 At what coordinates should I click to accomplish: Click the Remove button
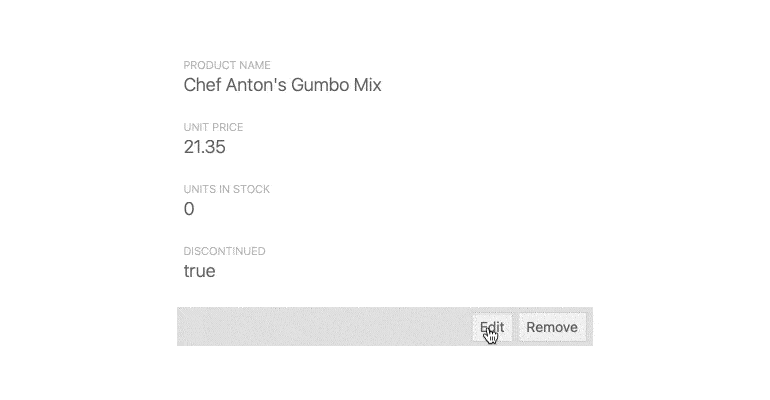coord(552,327)
